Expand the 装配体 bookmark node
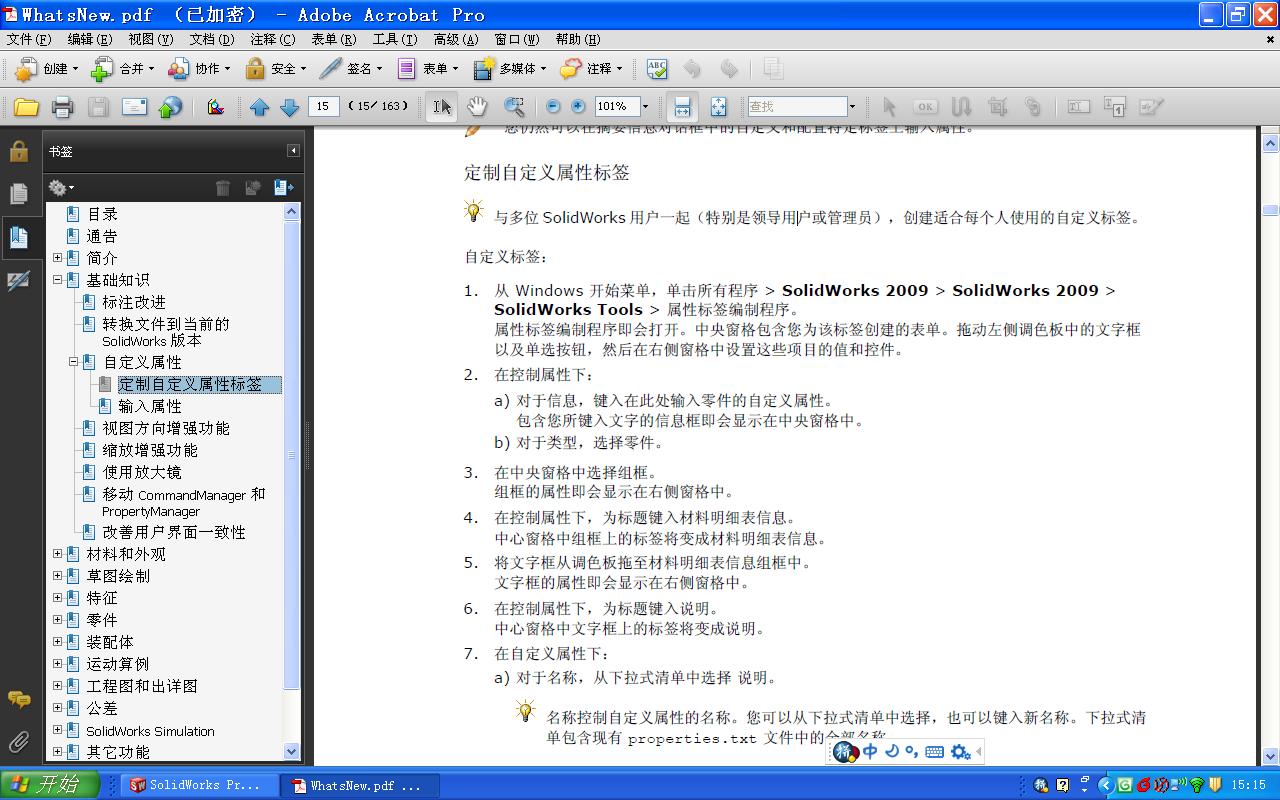 pyautogui.click(x=57, y=642)
